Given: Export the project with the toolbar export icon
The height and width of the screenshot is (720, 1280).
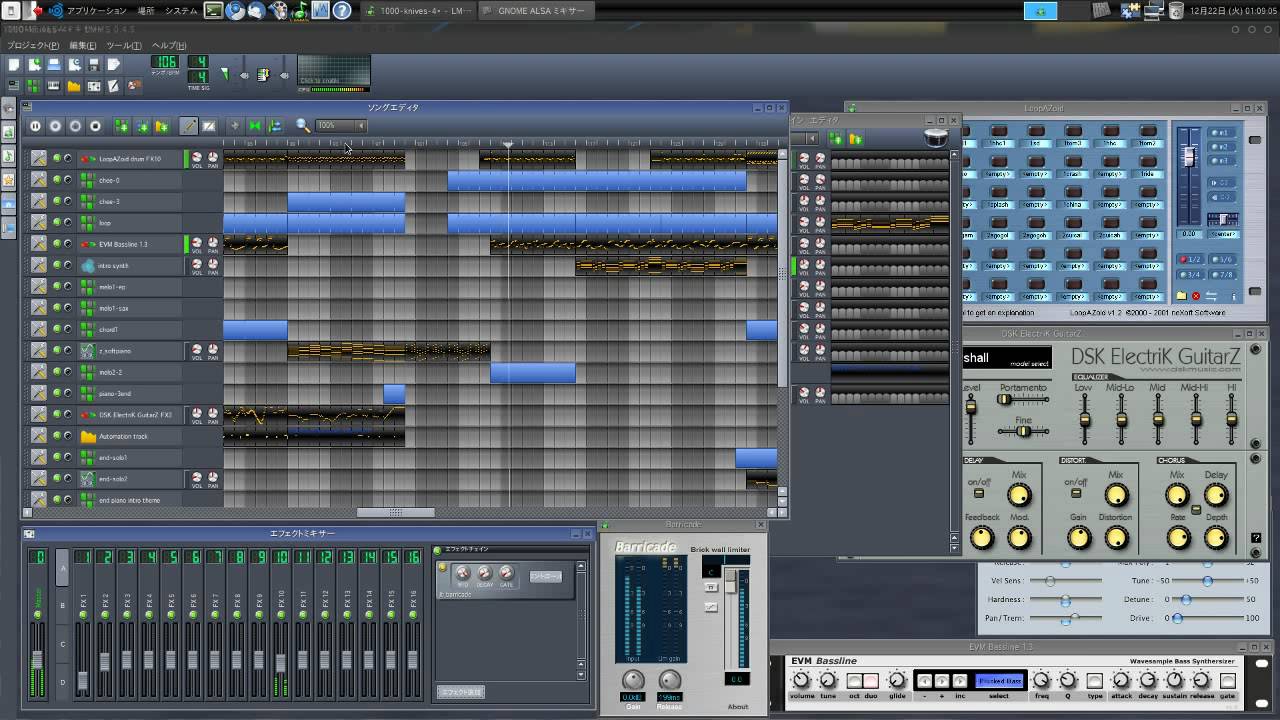Looking at the screenshot, I should pyautogui.click(x=114, y=64).
